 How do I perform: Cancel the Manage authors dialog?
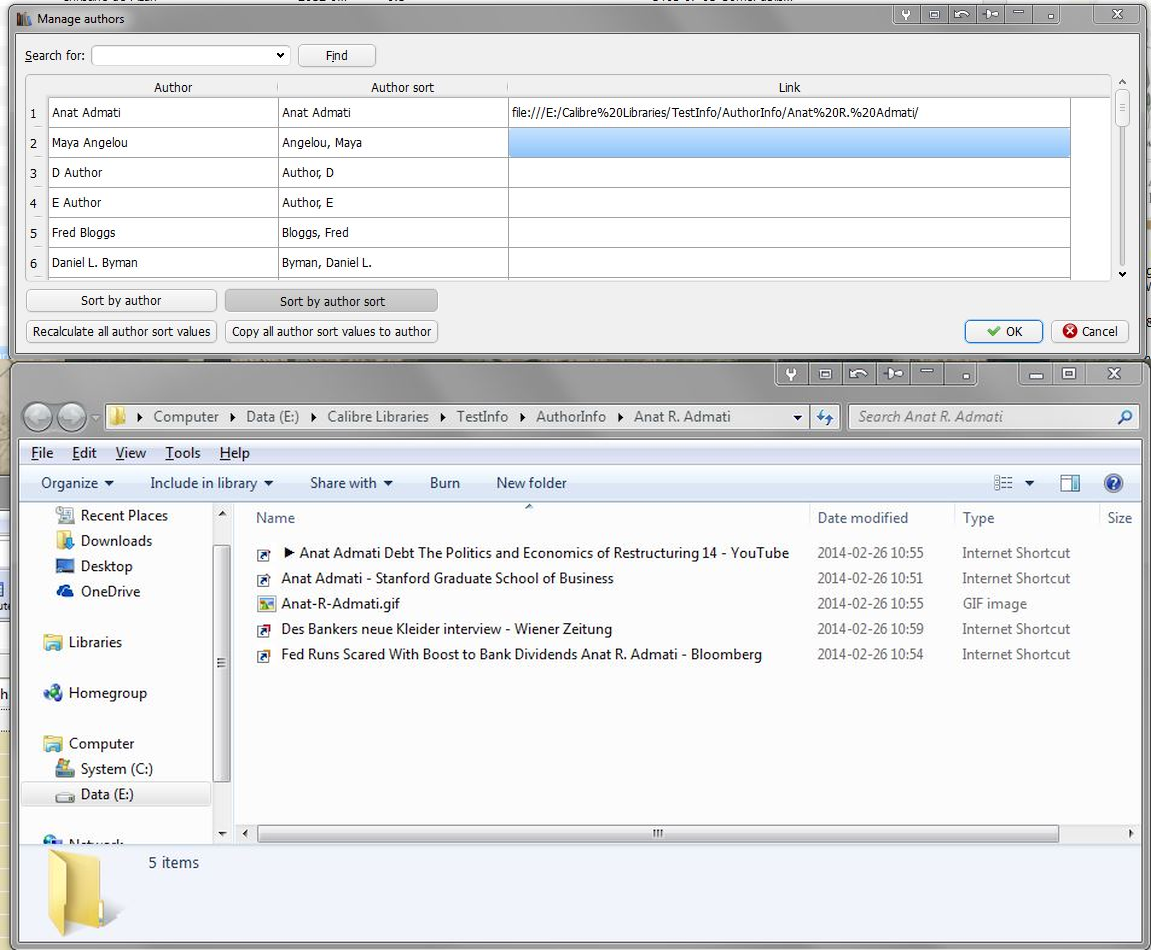click(1090, 331)
